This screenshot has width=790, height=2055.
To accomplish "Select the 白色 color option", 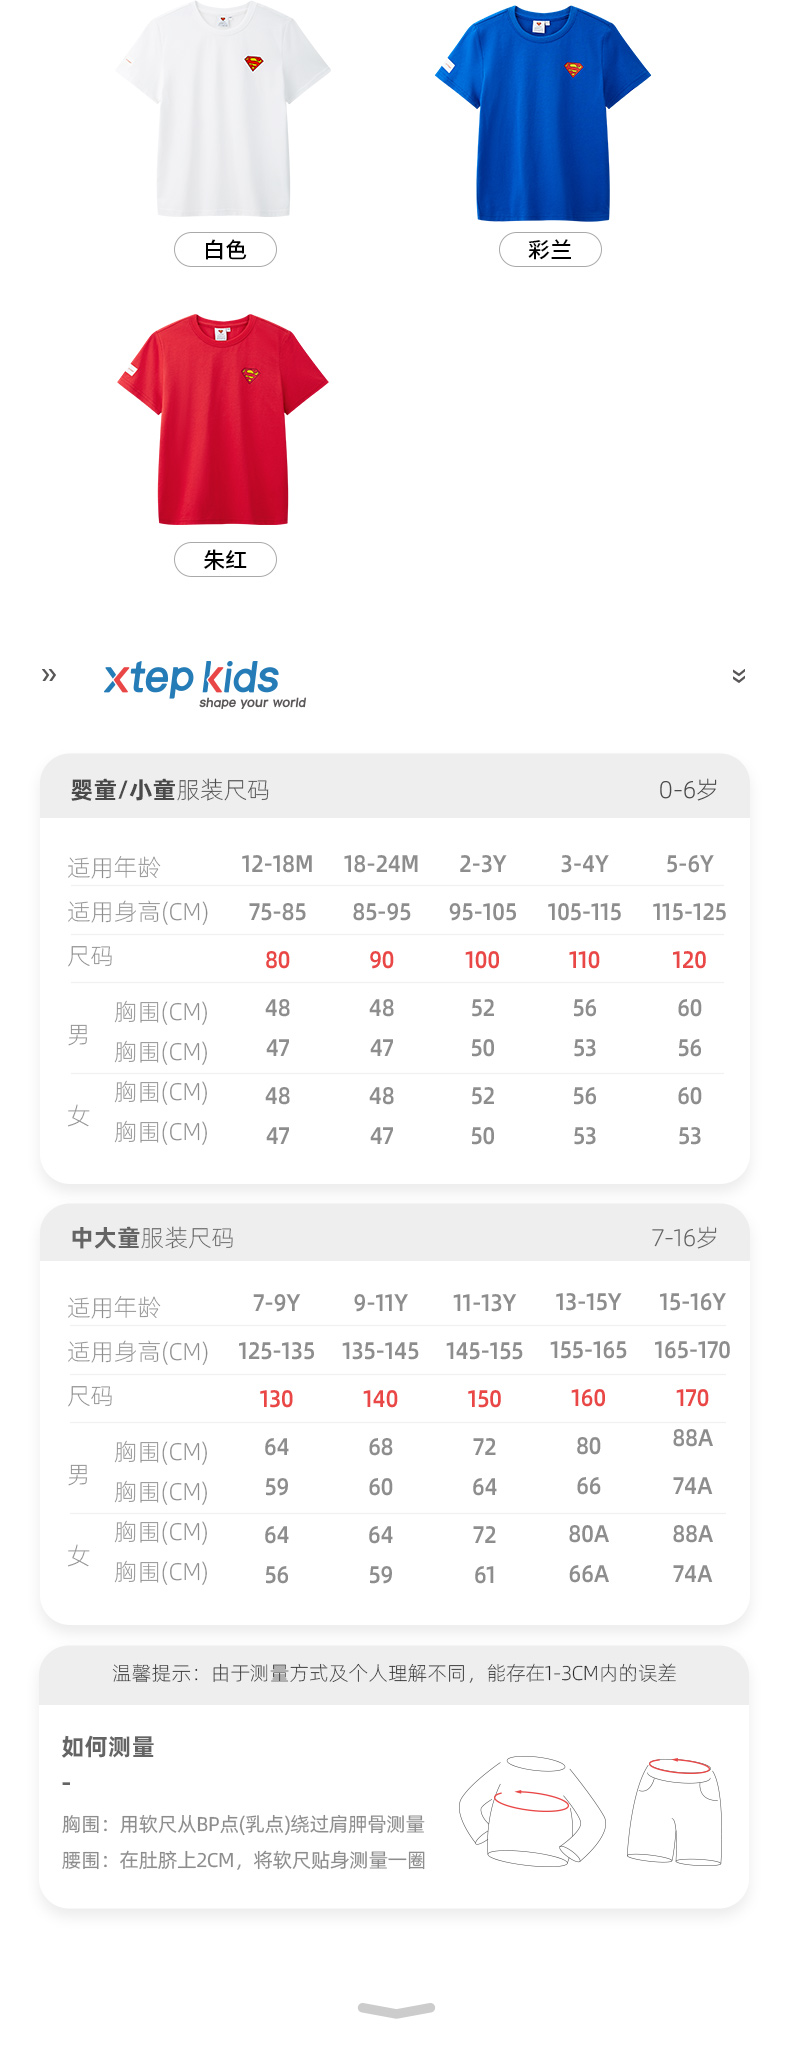I will [225, 250].
